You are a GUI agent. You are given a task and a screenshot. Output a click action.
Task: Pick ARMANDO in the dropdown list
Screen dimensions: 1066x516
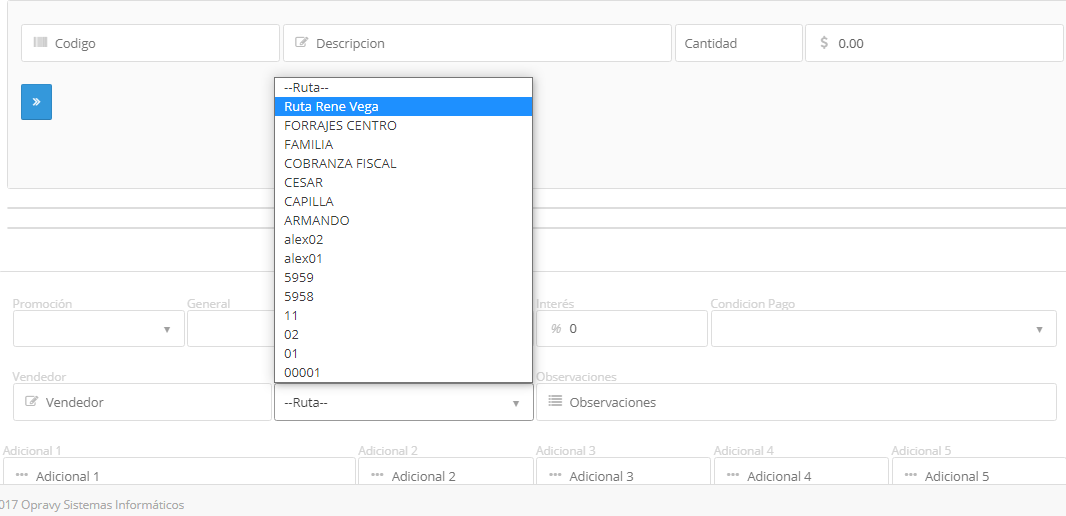point(403,221)
